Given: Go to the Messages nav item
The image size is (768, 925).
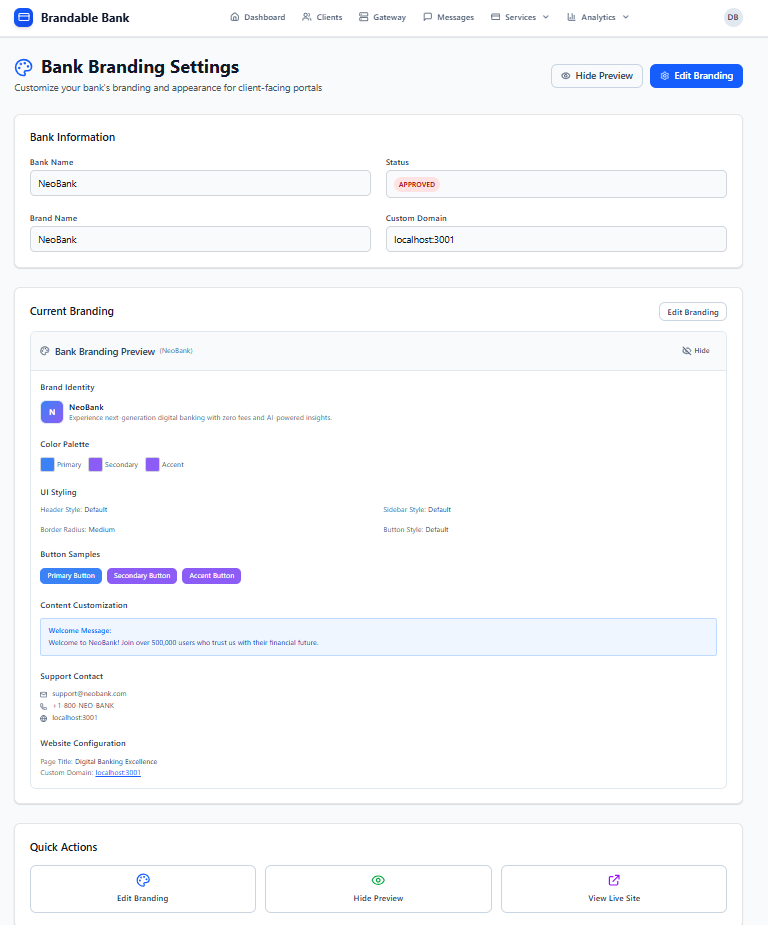Looking at the screenshot, I should pos(448,17).
